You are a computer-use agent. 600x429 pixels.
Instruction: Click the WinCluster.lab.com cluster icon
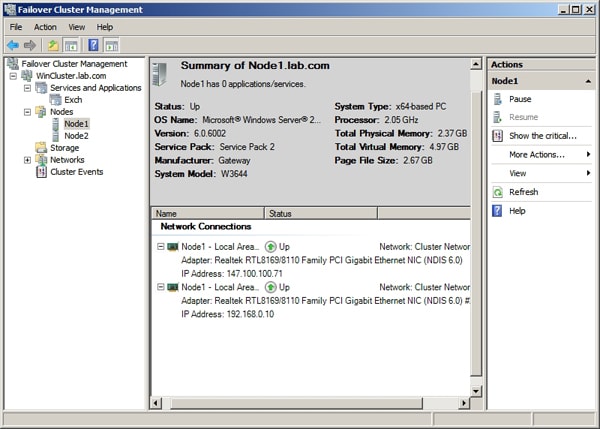[x=27, y=75]
